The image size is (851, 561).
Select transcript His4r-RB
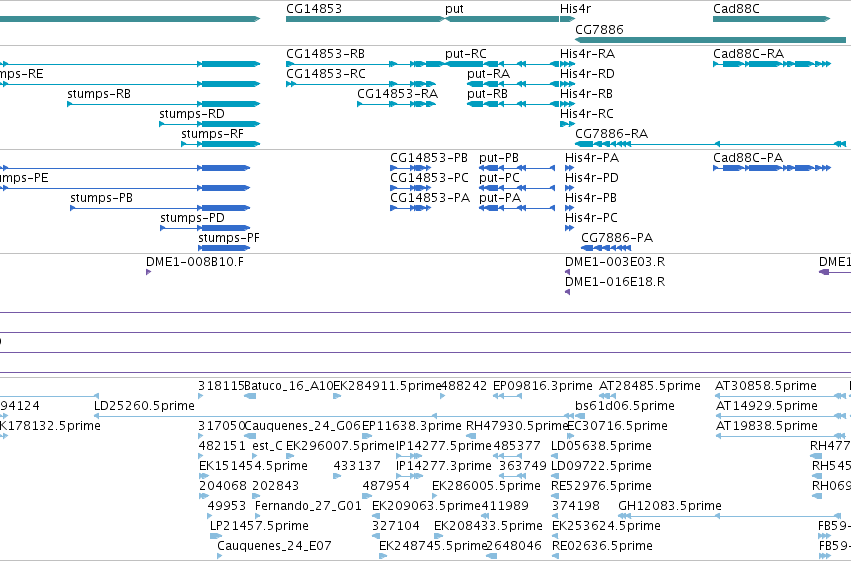tap(567, 104)
